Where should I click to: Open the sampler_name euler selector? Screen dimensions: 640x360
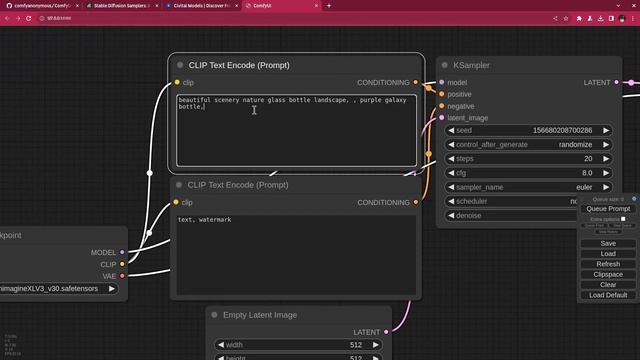[528, 187]
